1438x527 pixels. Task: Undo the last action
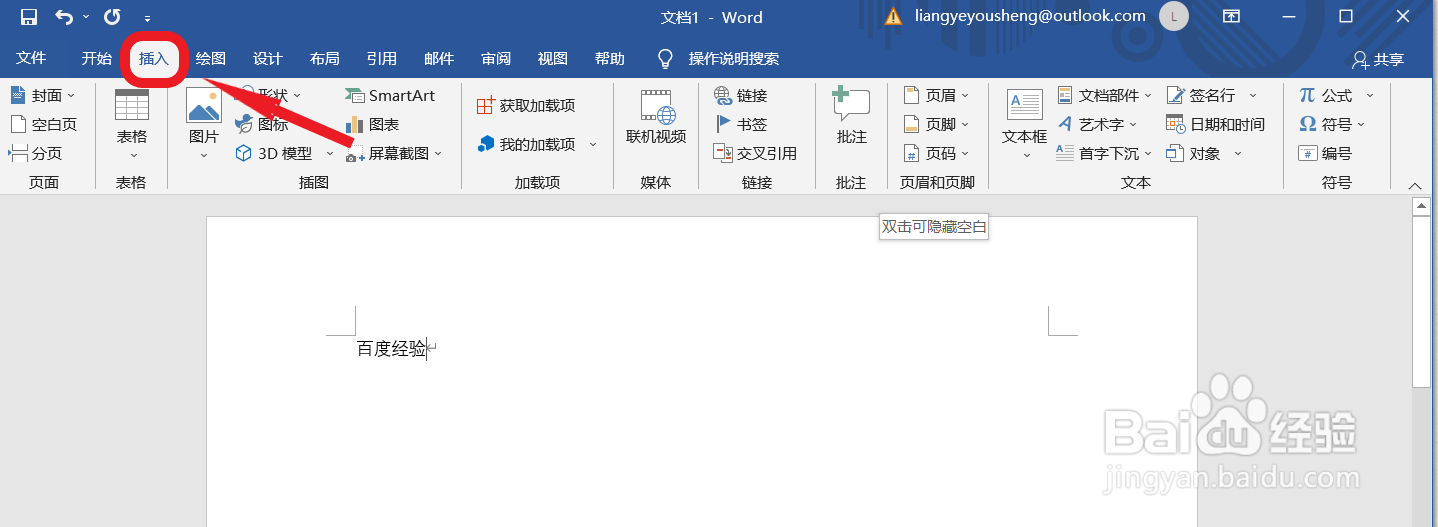pos(65,17)
